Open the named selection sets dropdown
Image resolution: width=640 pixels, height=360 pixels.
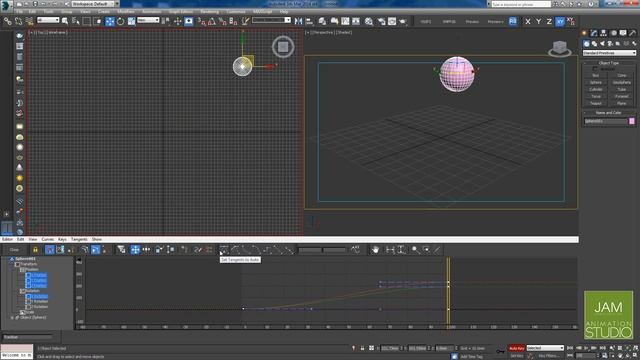[x=271, y=20]
